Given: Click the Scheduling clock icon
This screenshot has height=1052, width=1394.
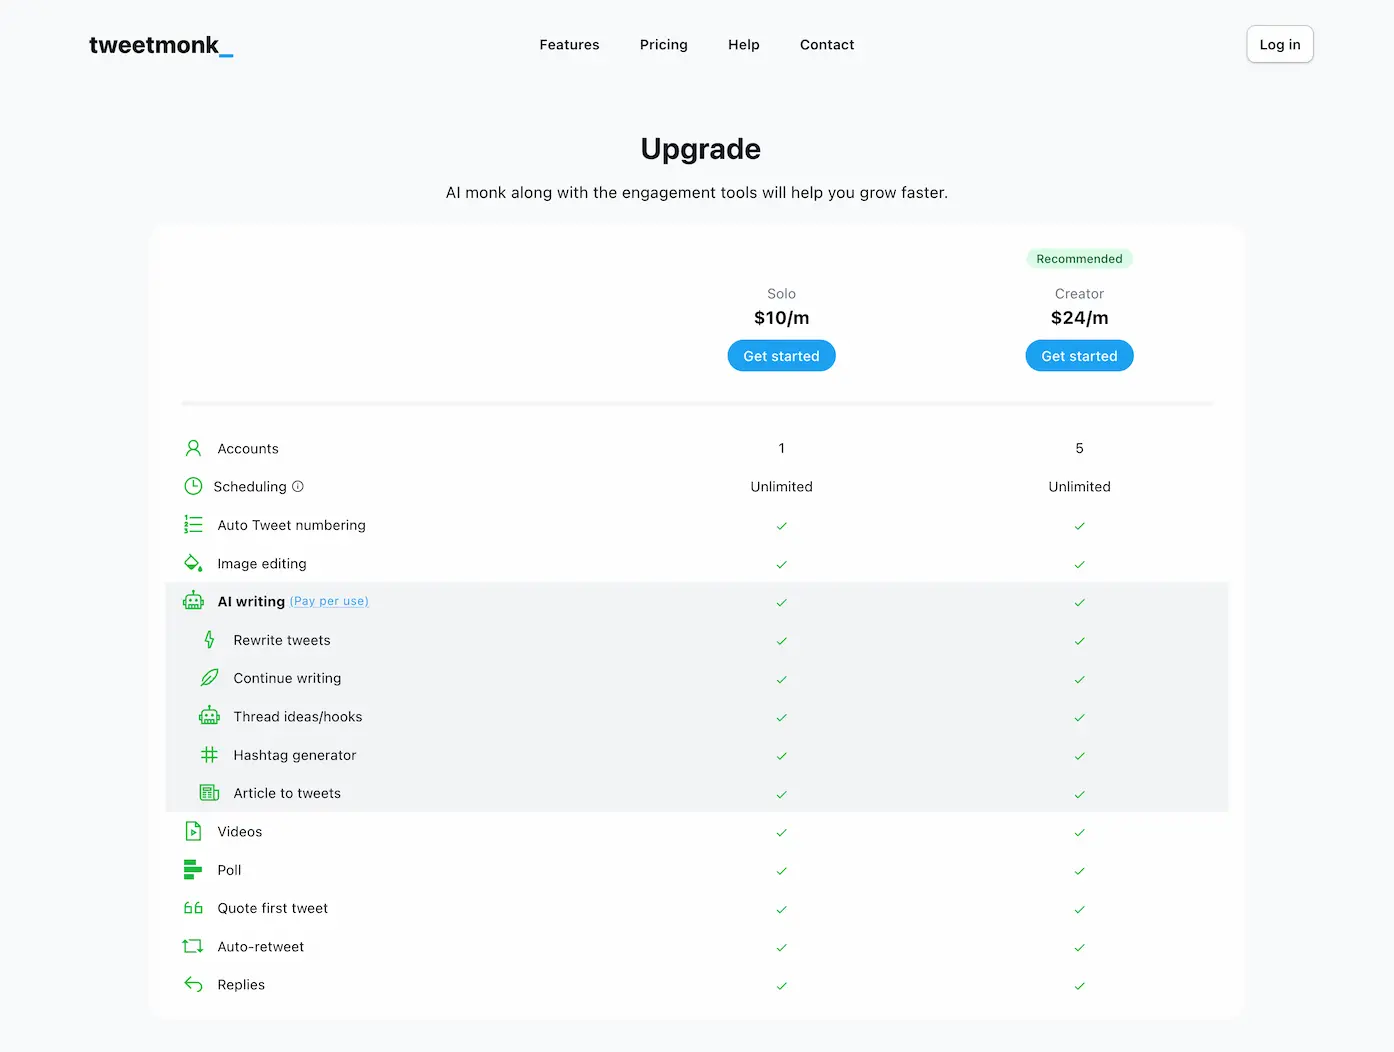Looking at the screenshot, I should tap(193, 486).
